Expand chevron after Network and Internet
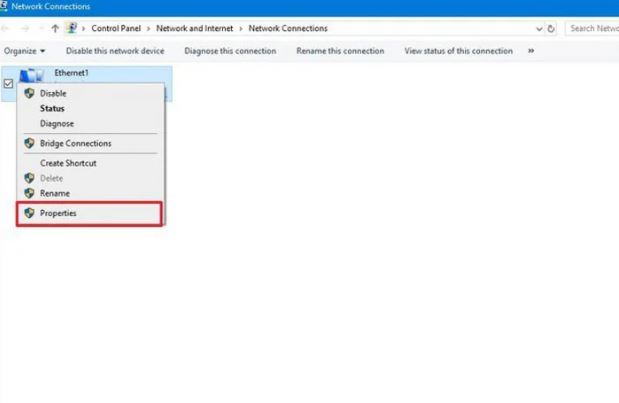 click(x=241, y=29)
